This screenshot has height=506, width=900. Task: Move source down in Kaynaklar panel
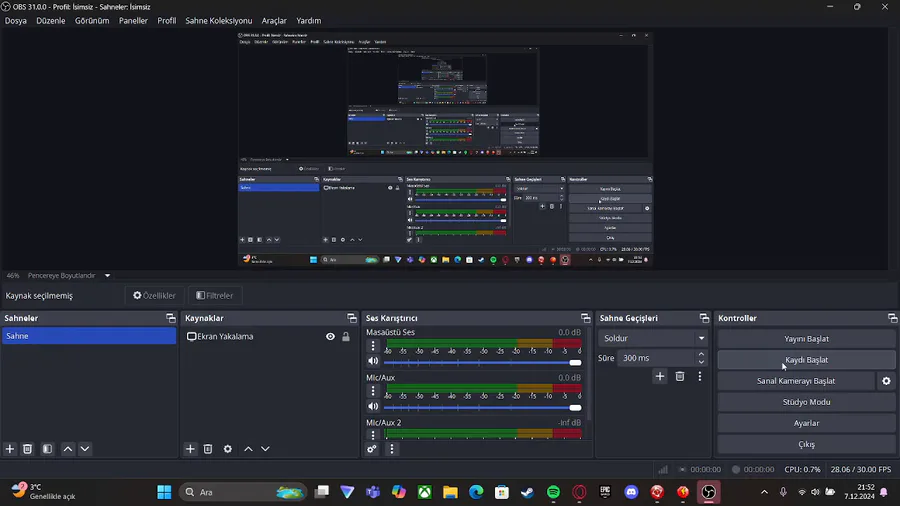(265, 449)
